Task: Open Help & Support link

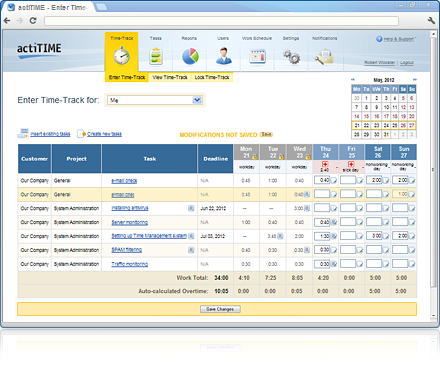Action: (398, 39)
